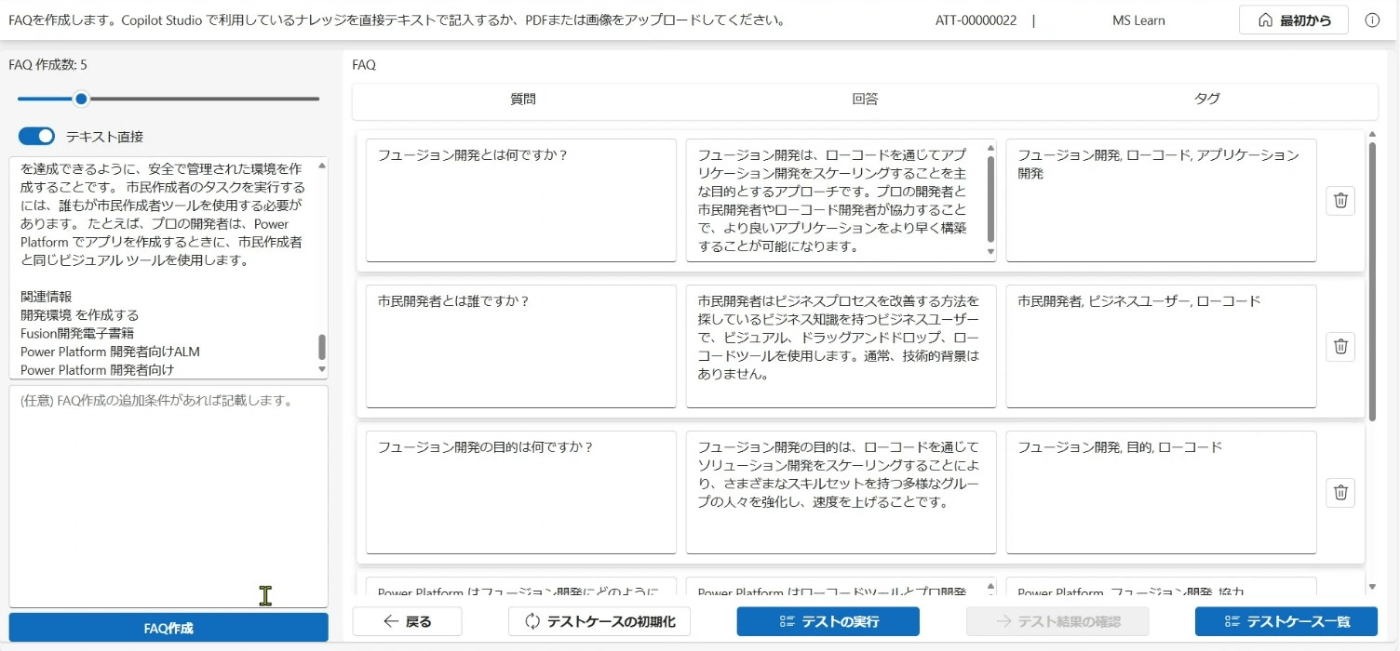1400x651 pixels.
Task: Click the Power Platform question field at bottom
Action: pos(521,588)
